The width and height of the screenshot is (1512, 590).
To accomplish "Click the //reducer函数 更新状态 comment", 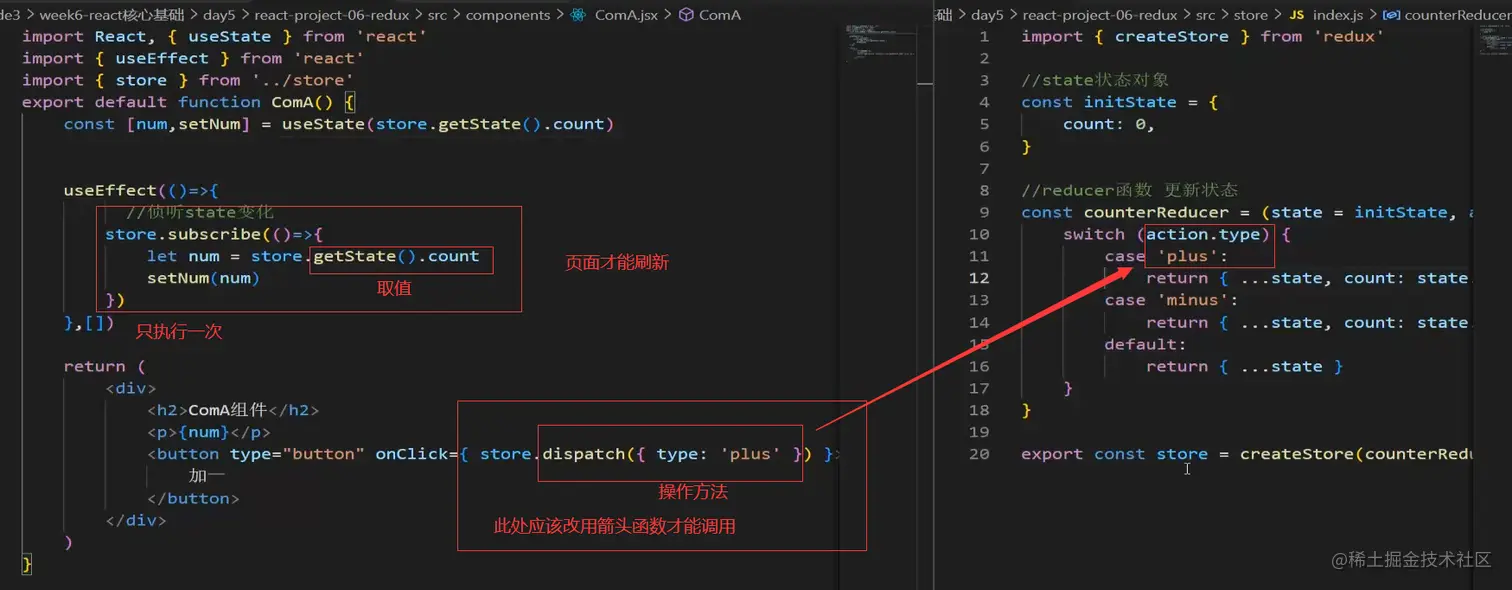I will click(x=1130, y=190).
